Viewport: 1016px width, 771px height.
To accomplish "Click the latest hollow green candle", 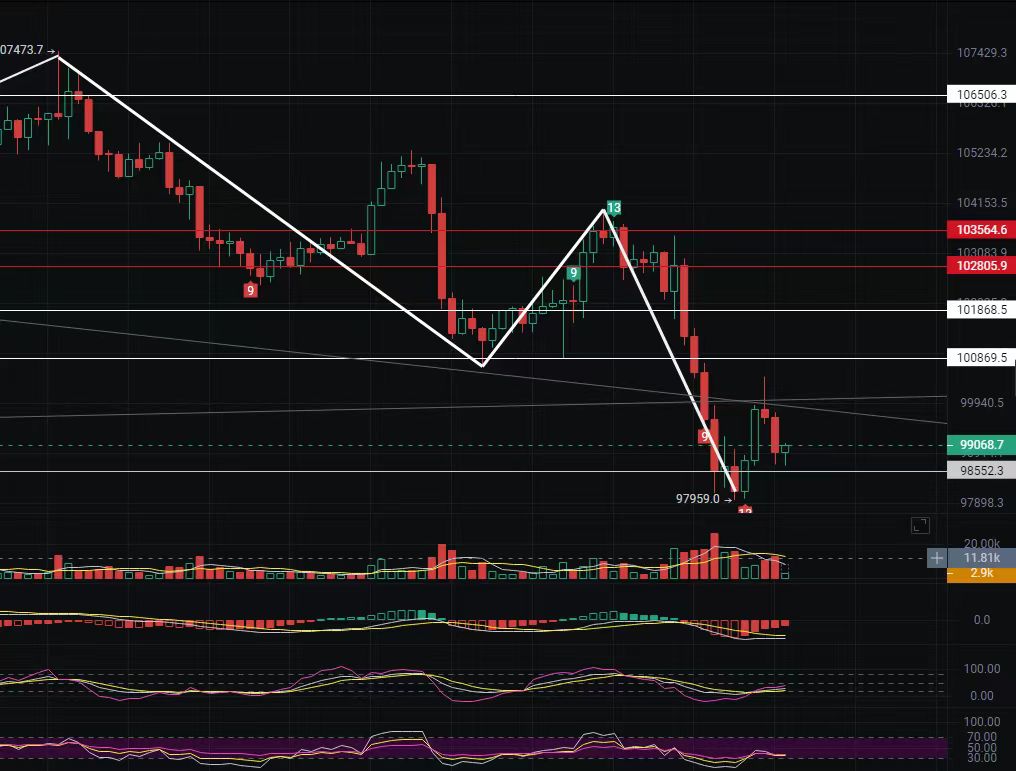I will 786,450.
